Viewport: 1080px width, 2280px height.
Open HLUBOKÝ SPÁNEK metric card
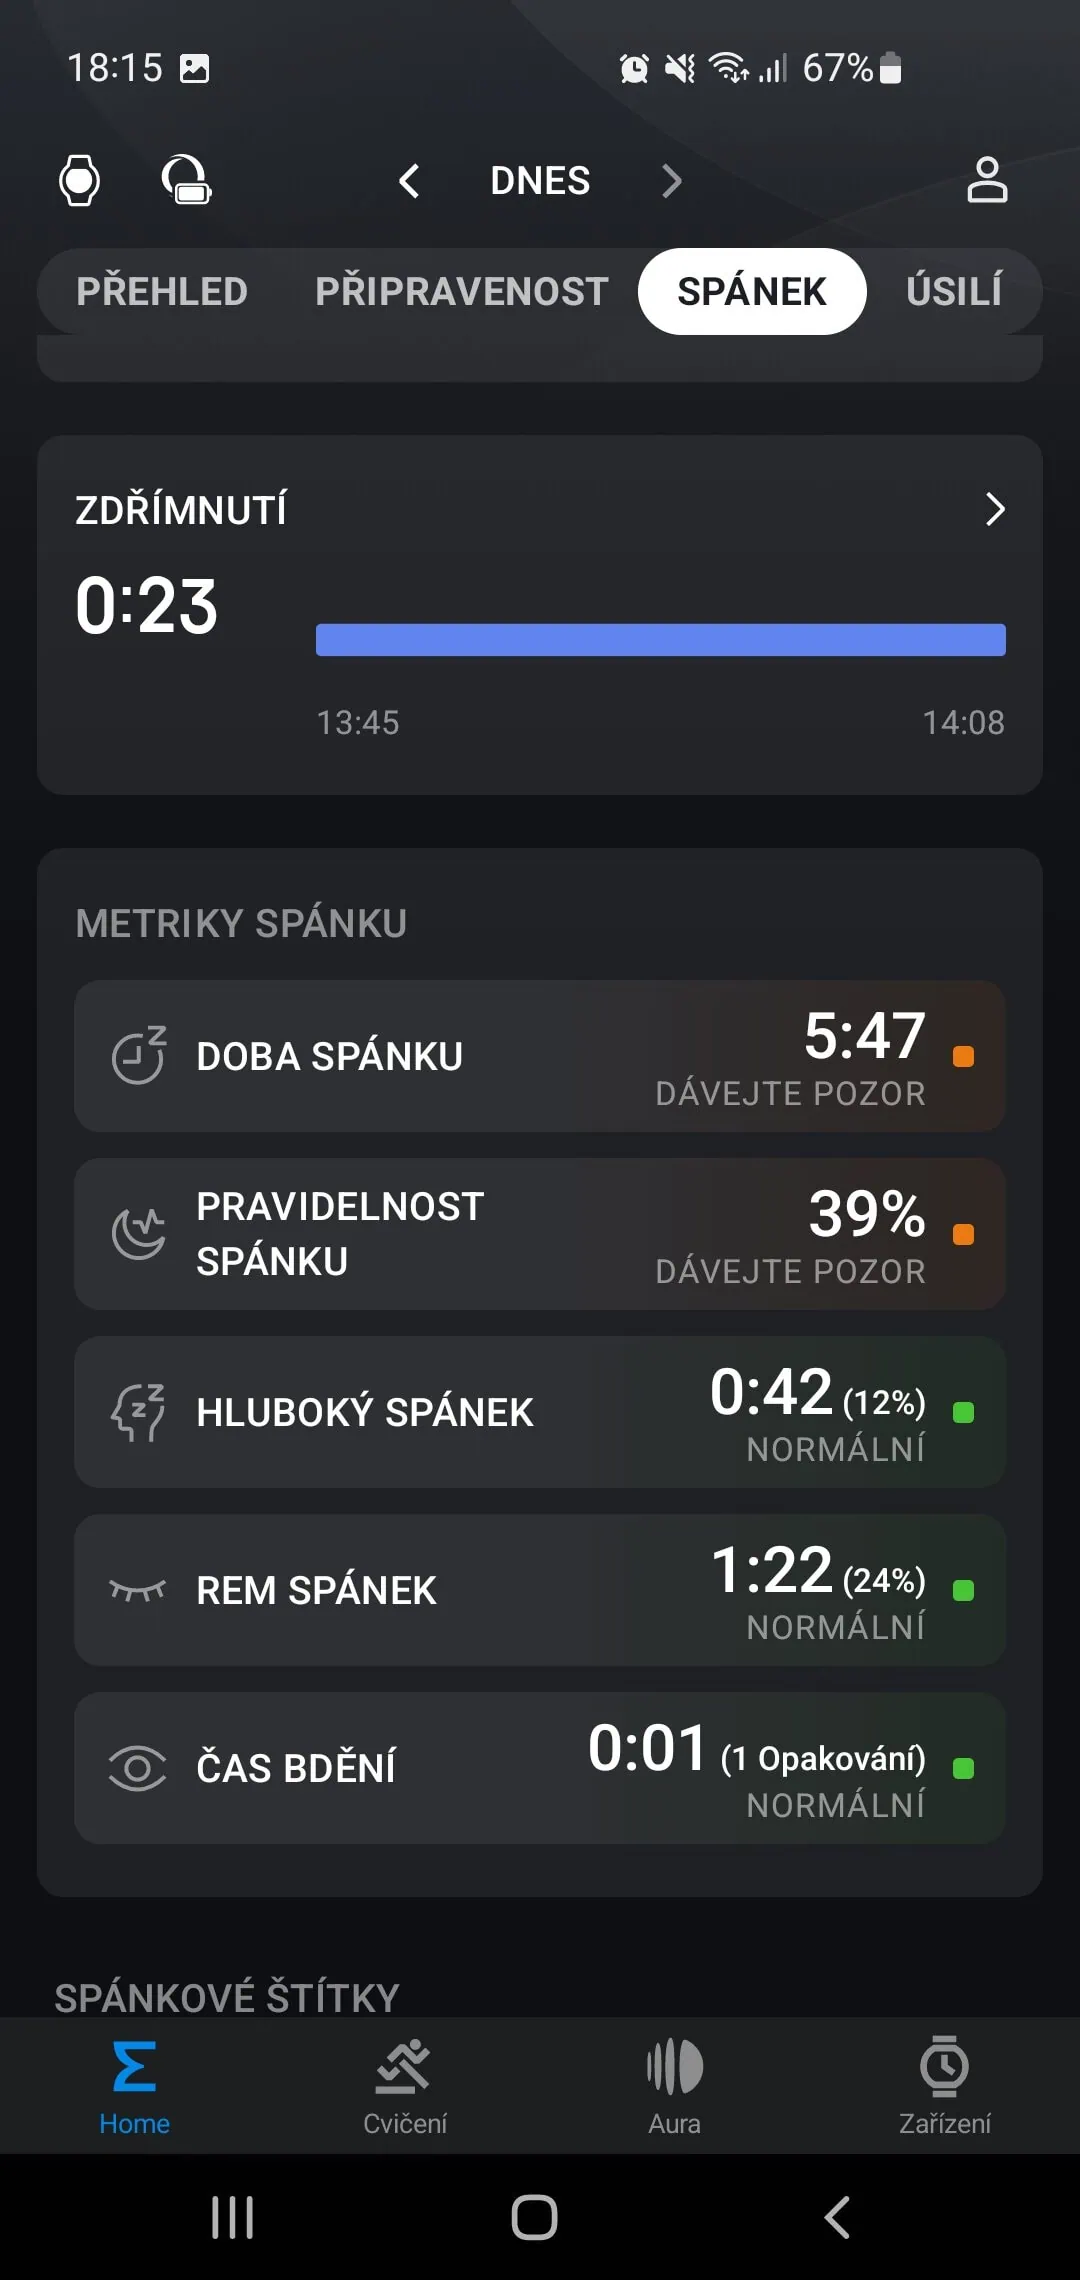(x=540, y=1412)
